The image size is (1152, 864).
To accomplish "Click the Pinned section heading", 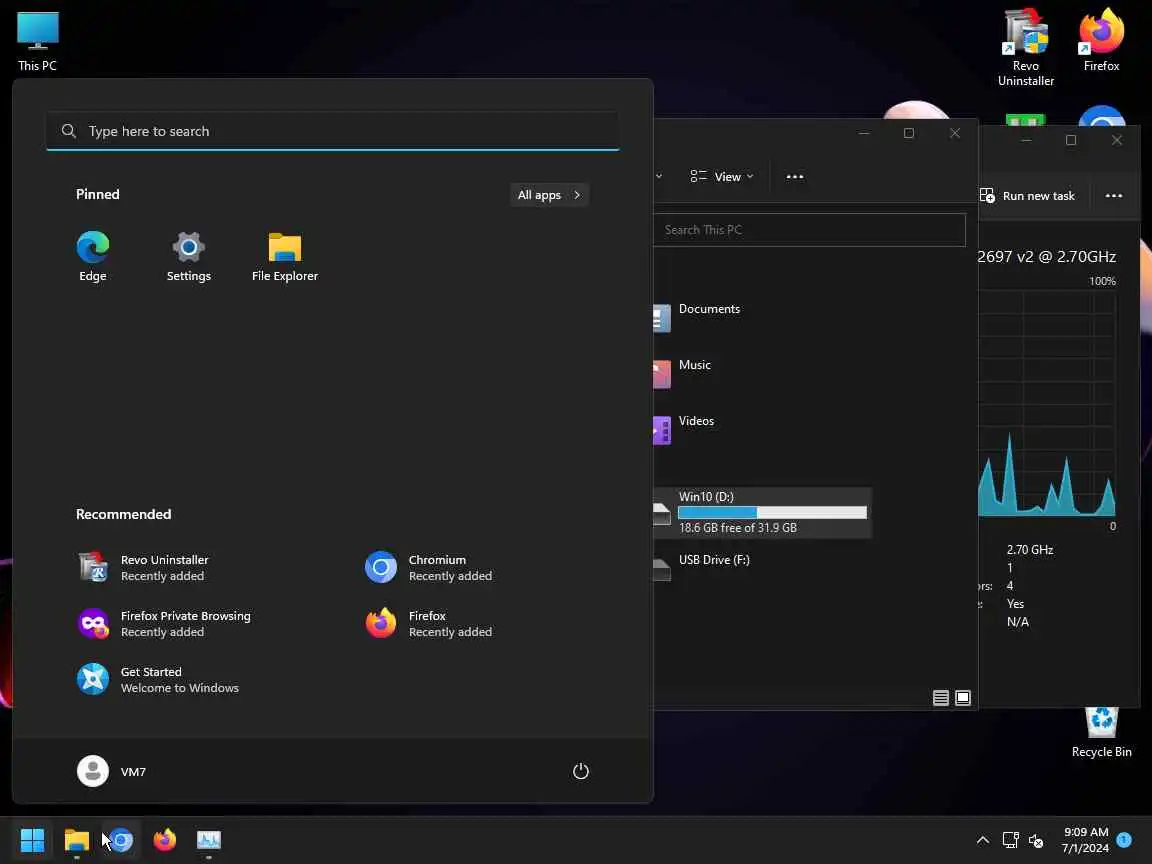I will [98, 194].
